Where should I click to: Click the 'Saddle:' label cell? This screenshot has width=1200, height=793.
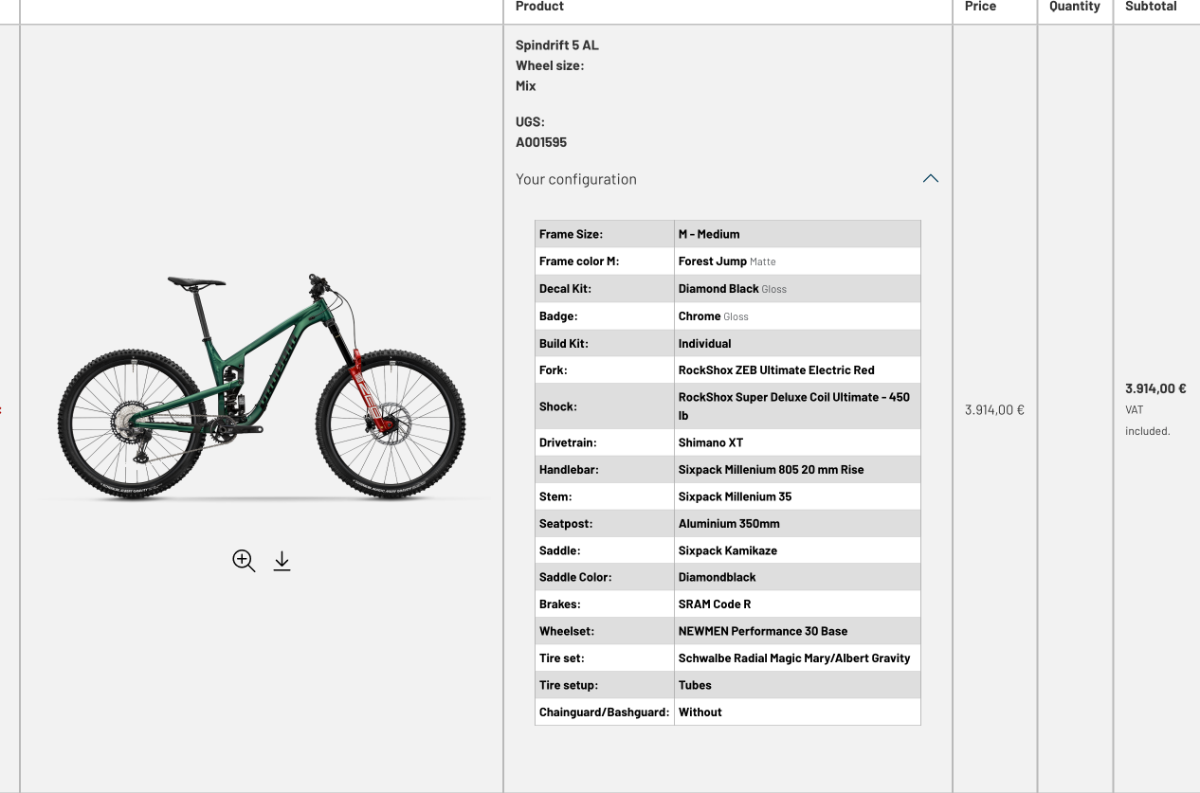(605, 550)
